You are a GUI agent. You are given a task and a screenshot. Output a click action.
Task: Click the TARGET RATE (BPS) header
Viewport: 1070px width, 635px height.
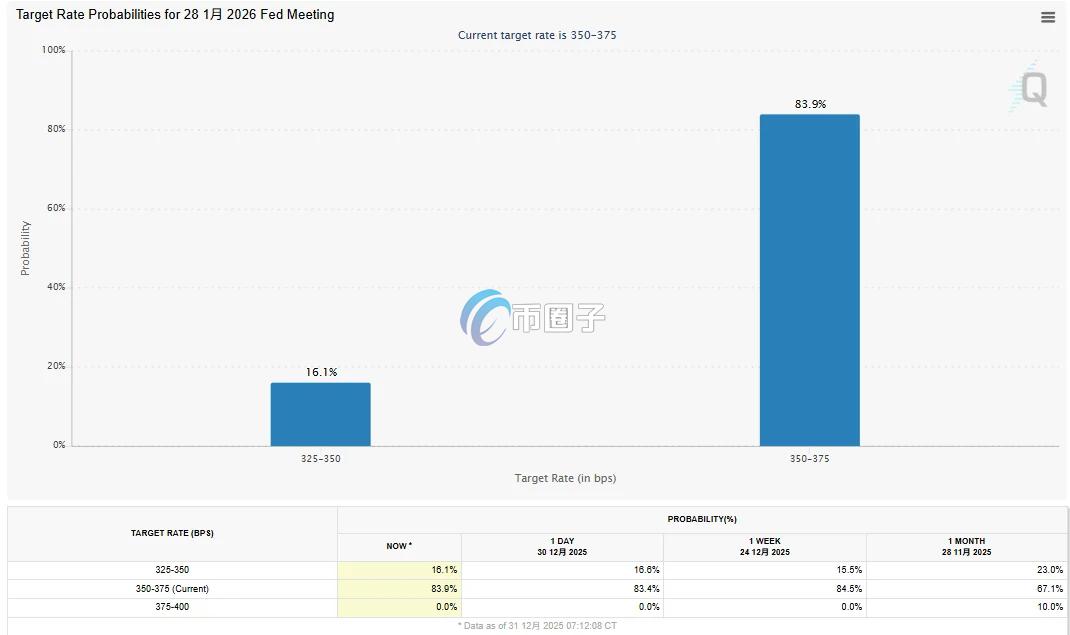tap(172, 533)
